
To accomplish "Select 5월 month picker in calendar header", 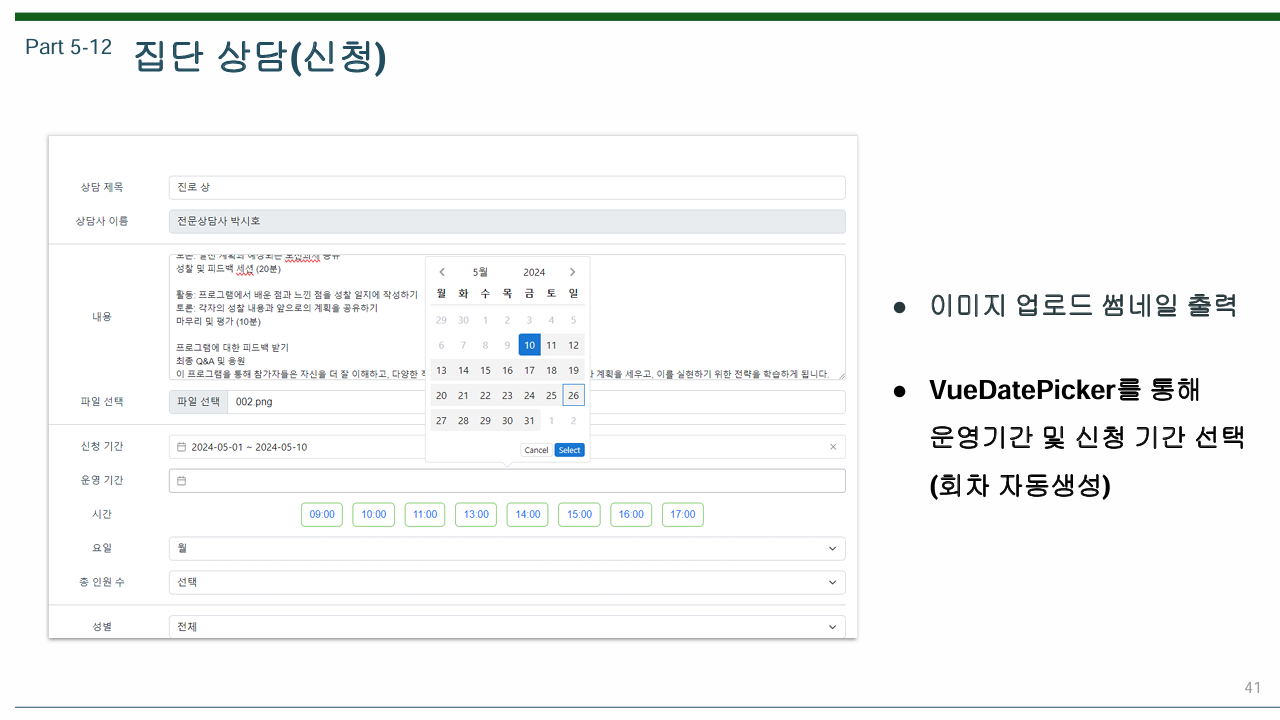I will click(x=481, y=272).
